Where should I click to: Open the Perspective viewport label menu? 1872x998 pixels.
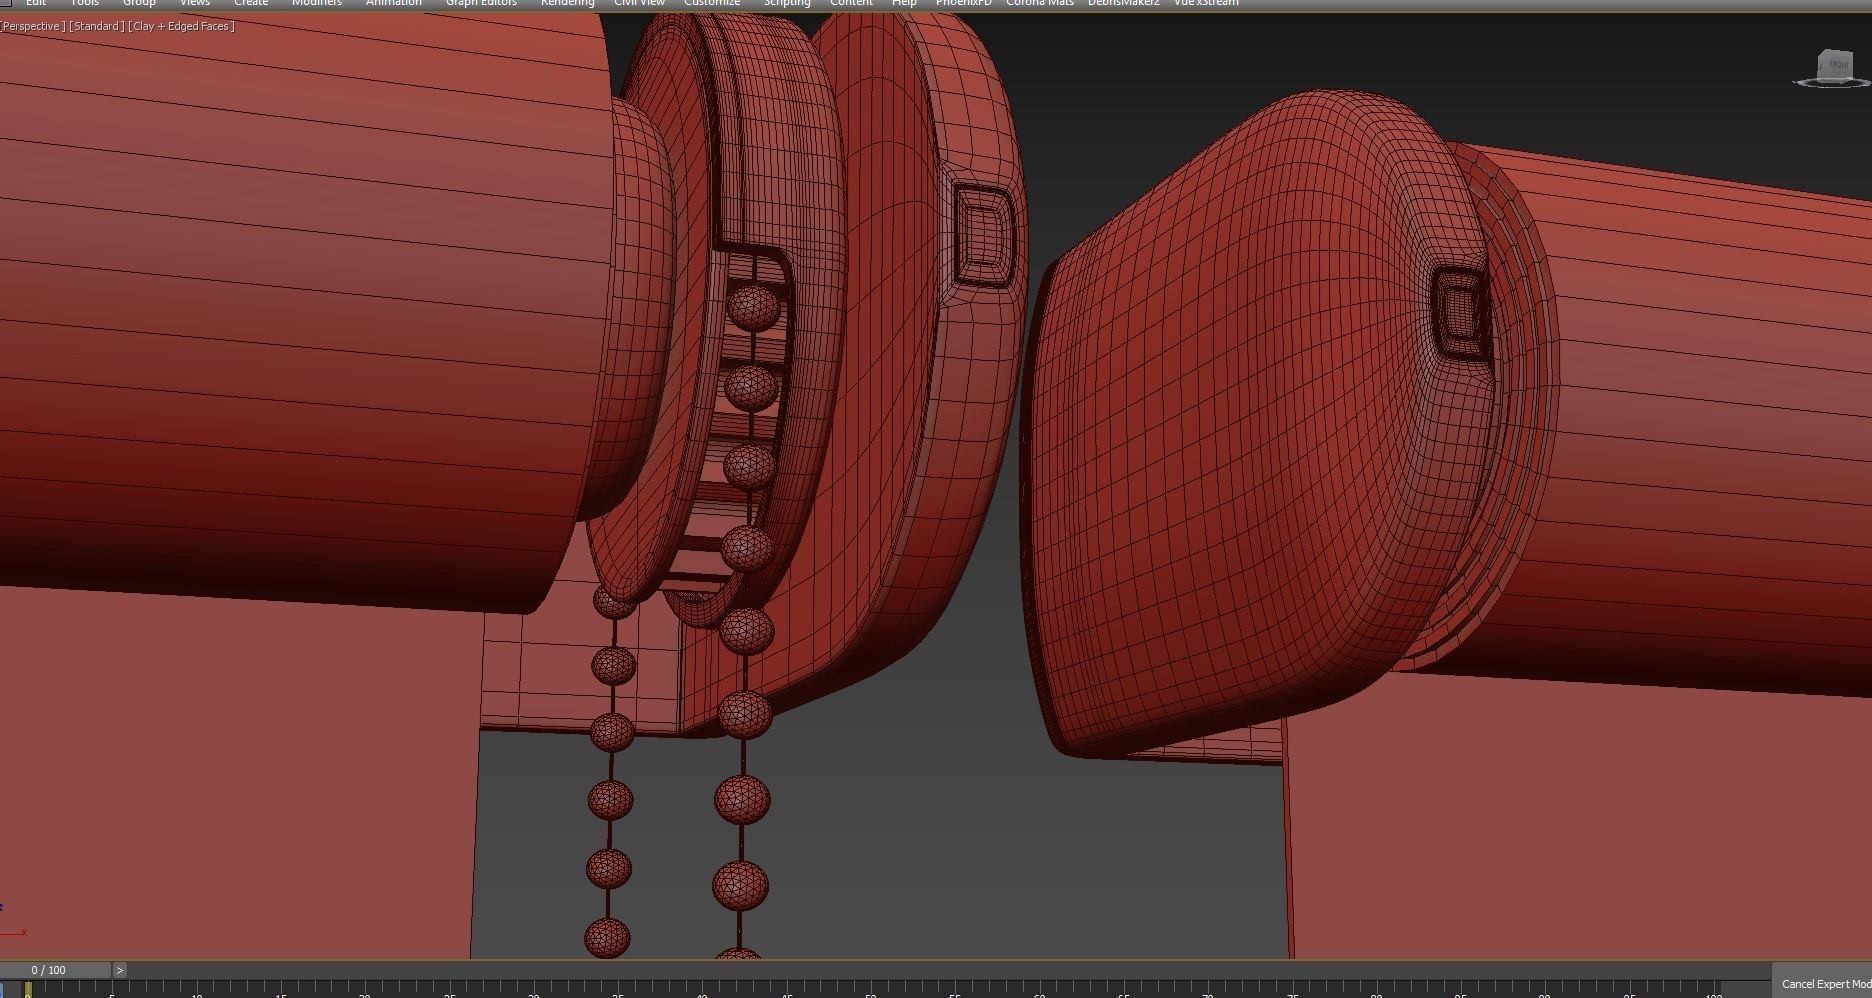coord(33,26)
